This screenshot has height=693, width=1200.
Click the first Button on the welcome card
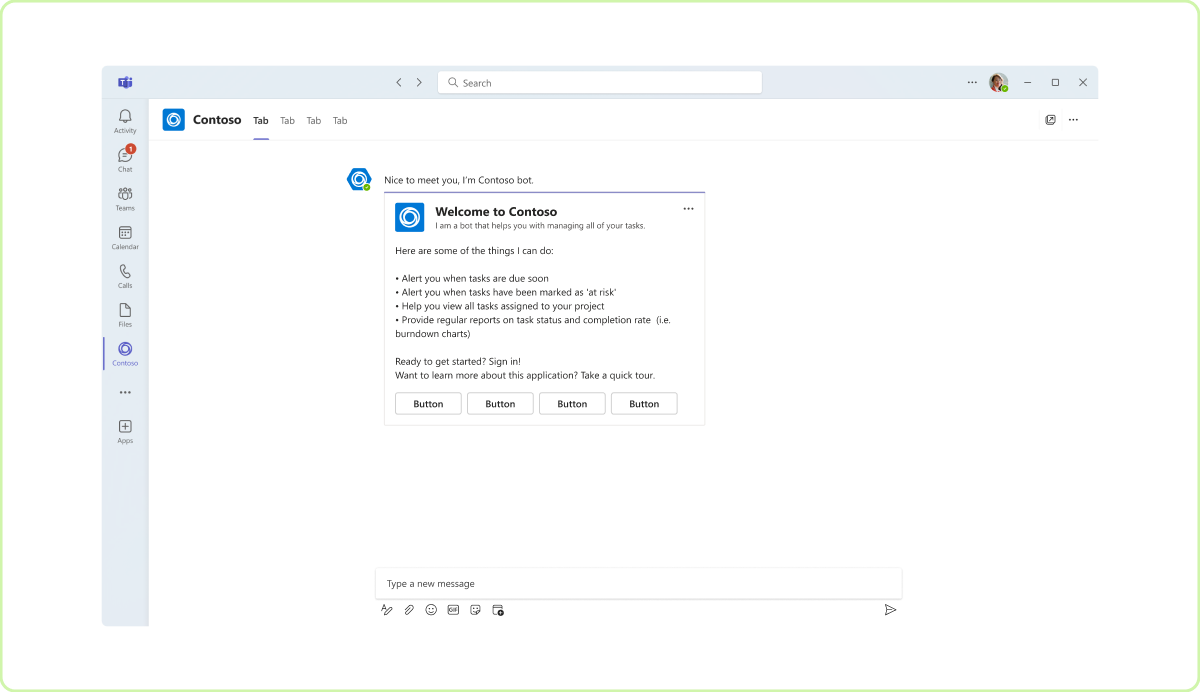click(x=428, y=403)
